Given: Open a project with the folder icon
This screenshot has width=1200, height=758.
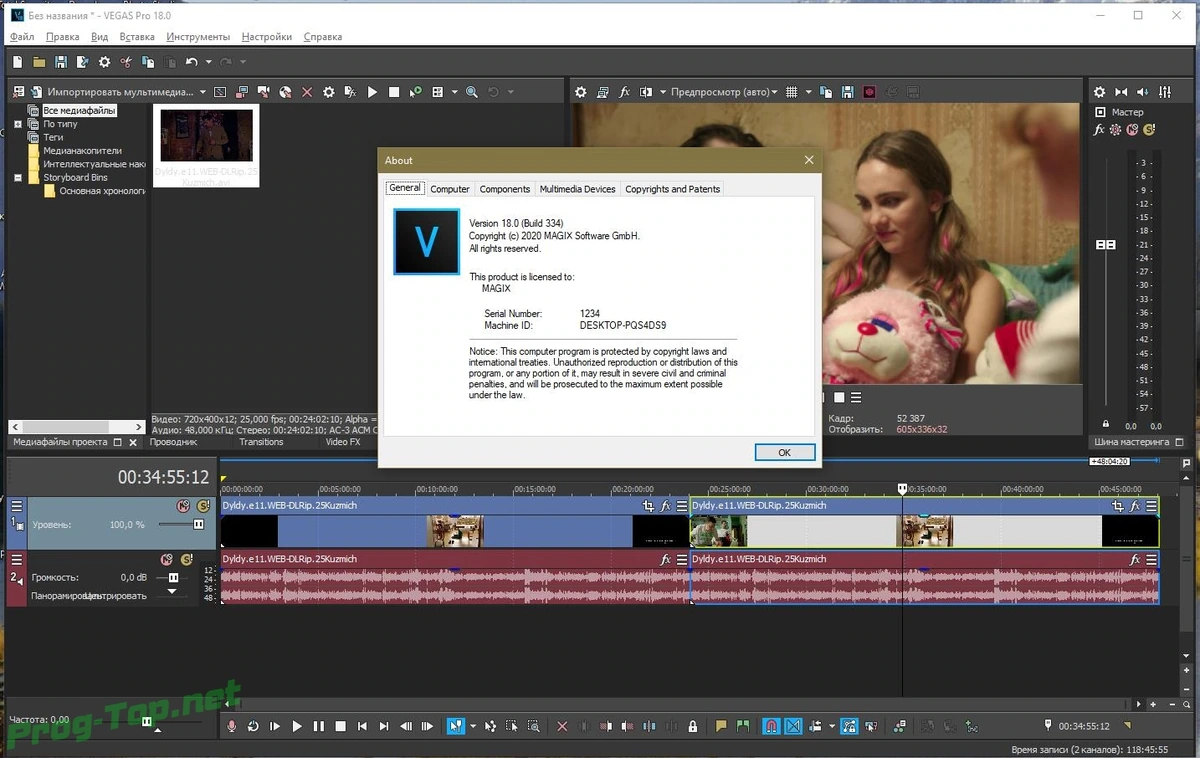Looking at the screenshot, I should [x=39, y=62].
